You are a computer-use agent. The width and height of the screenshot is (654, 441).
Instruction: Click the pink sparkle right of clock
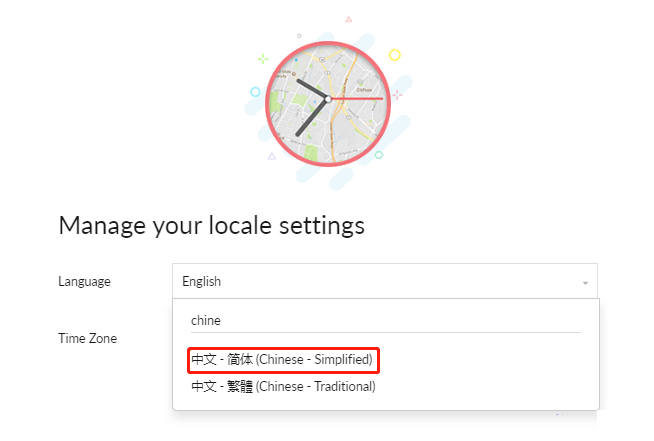(397, 95)
